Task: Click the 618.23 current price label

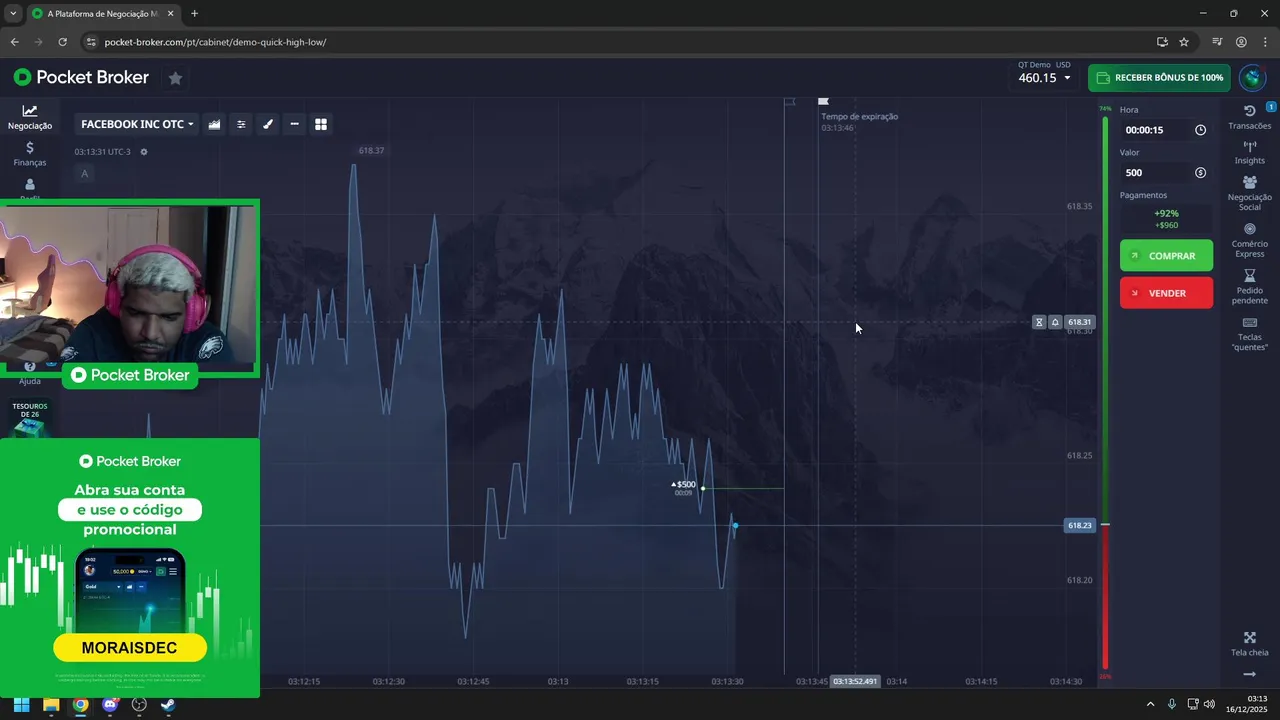Action: (1080, 525)
